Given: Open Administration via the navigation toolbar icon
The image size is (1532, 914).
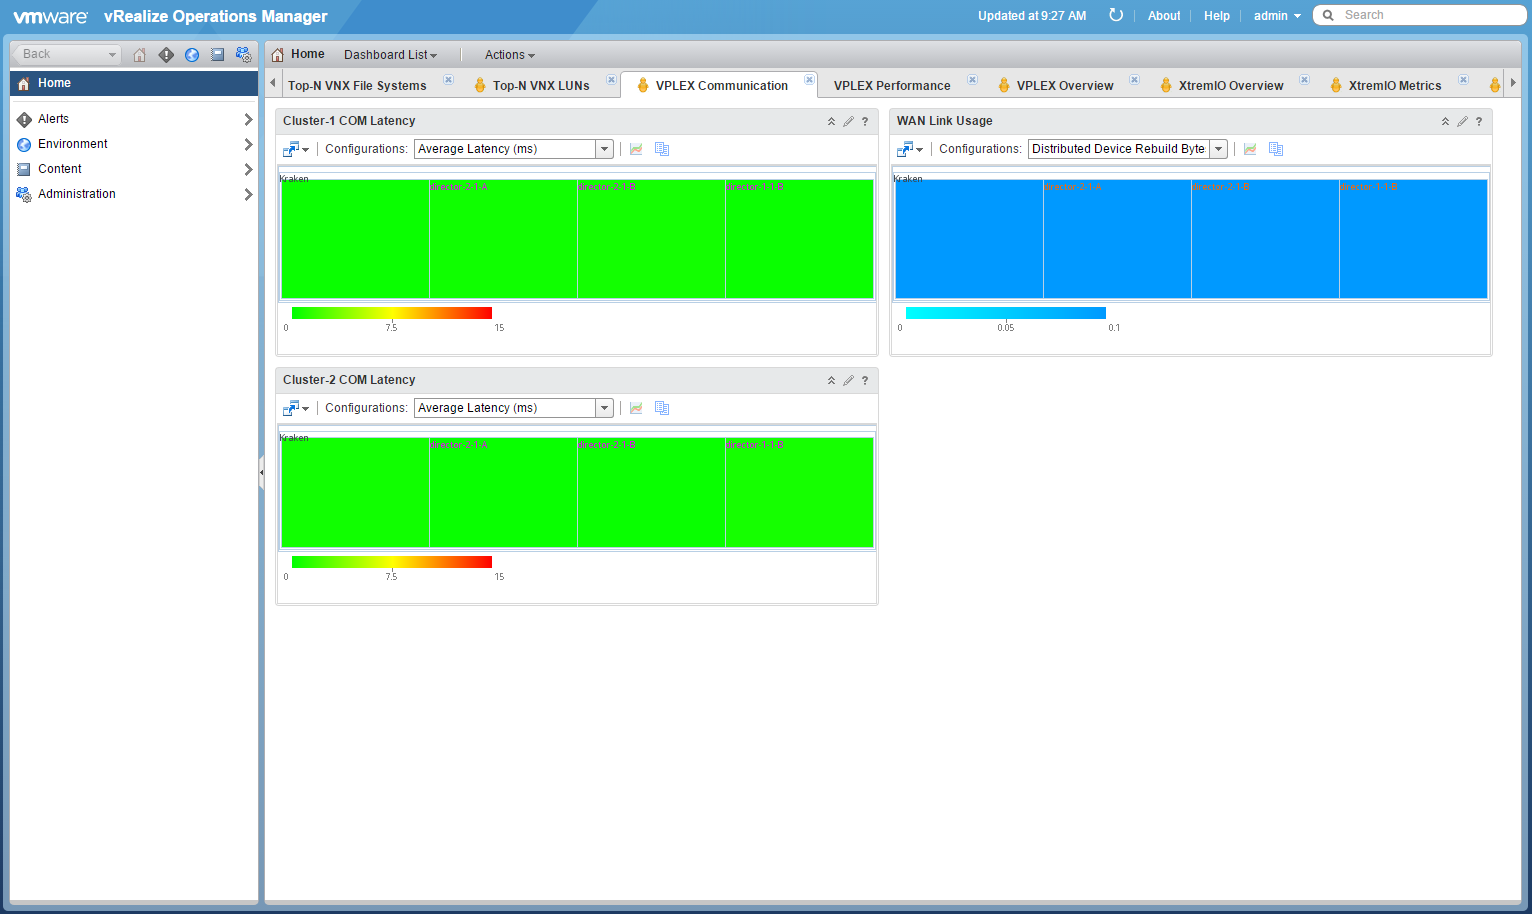Looking at the screenshot, I should coord(243,55).
